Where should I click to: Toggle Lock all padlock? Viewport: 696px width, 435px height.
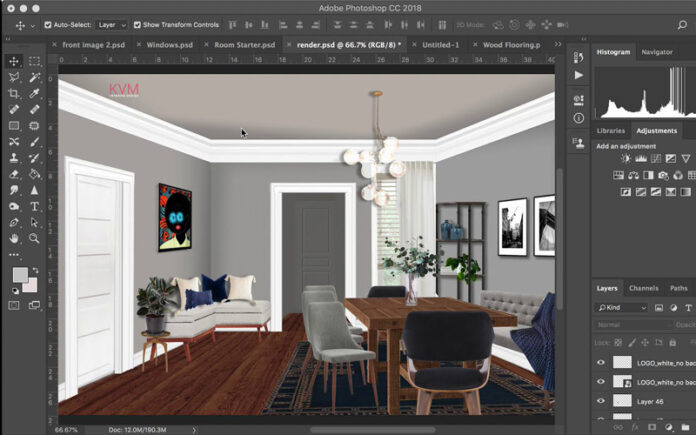672,343
